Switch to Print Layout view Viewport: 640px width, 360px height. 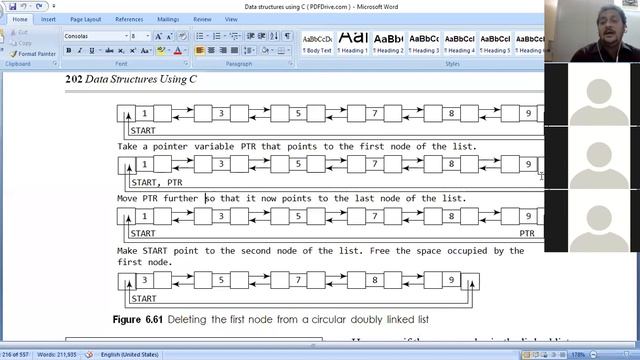[x=526, y=355]
